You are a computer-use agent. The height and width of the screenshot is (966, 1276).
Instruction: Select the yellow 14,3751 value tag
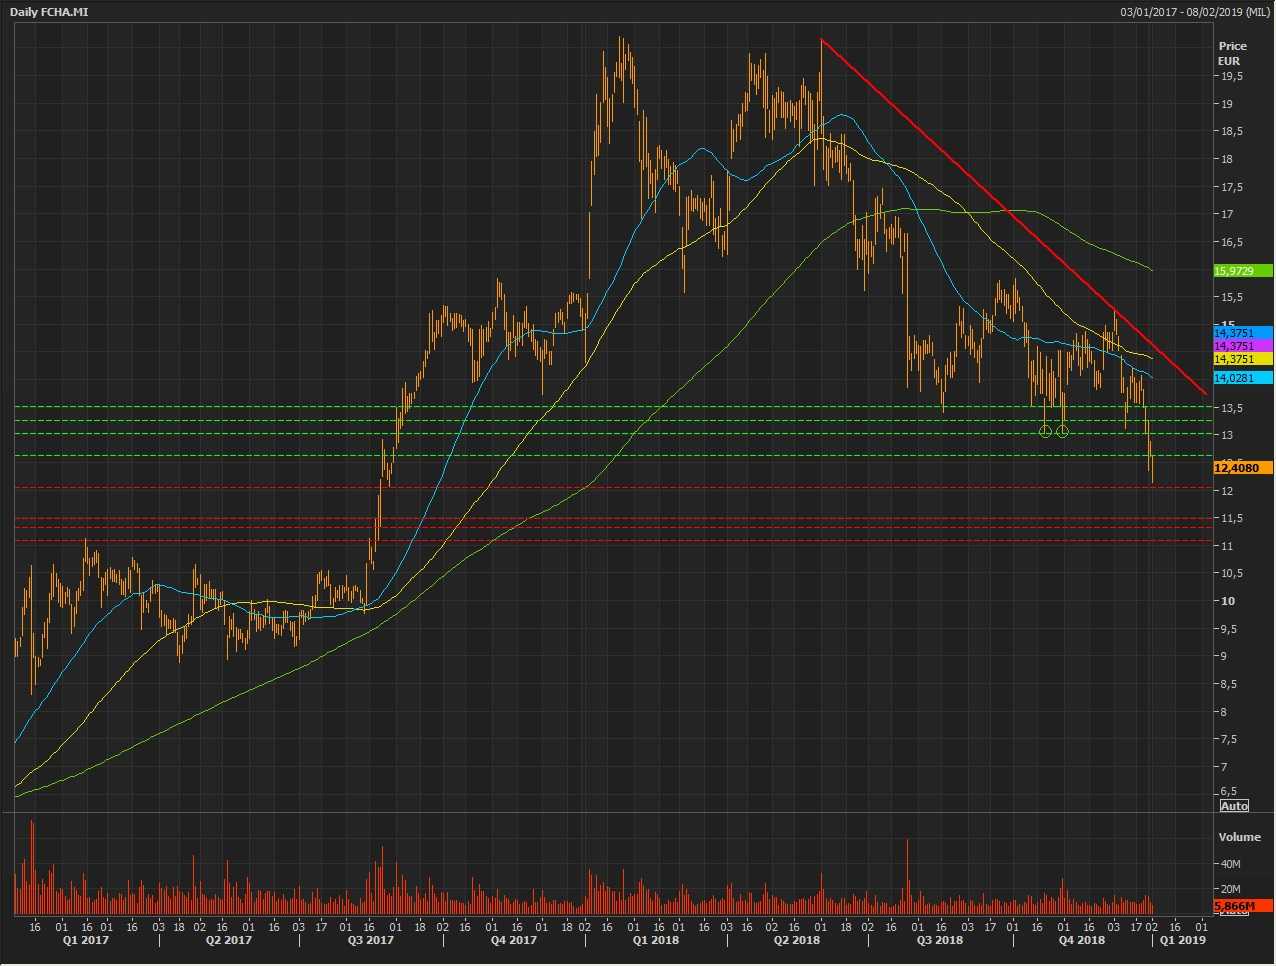(1243, 359)
